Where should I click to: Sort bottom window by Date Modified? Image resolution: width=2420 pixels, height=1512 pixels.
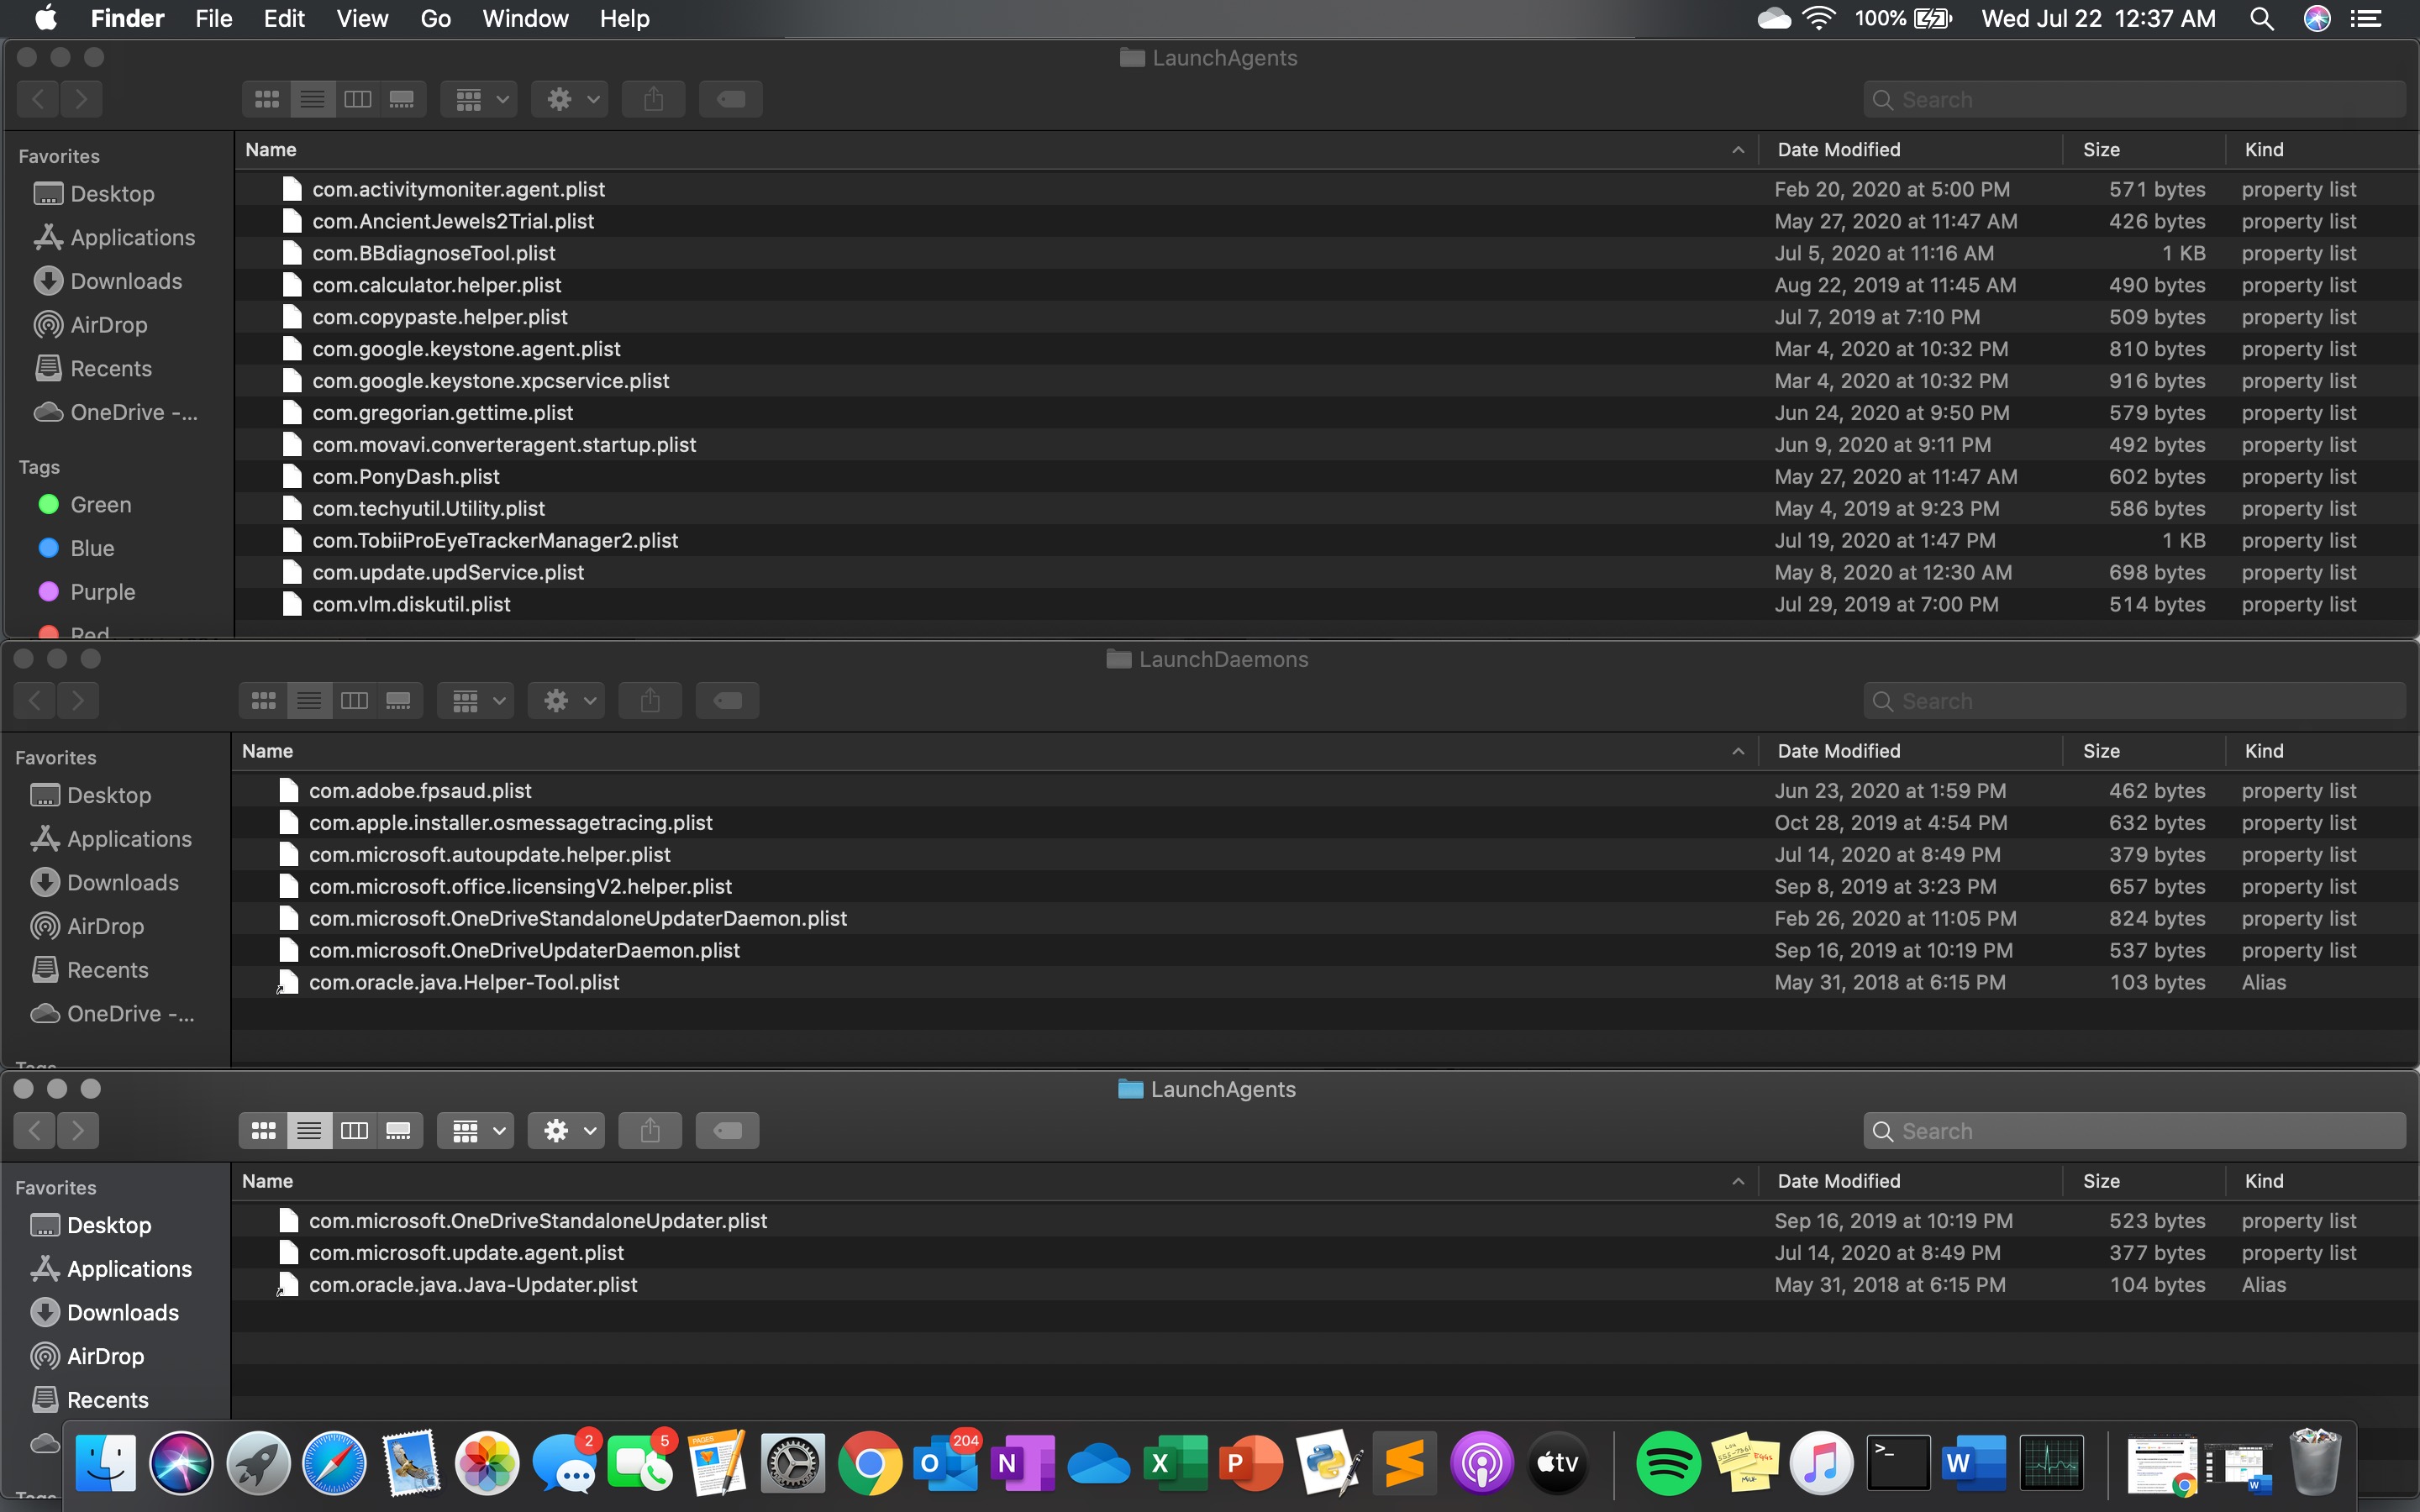click(x=1838, y=1181)
